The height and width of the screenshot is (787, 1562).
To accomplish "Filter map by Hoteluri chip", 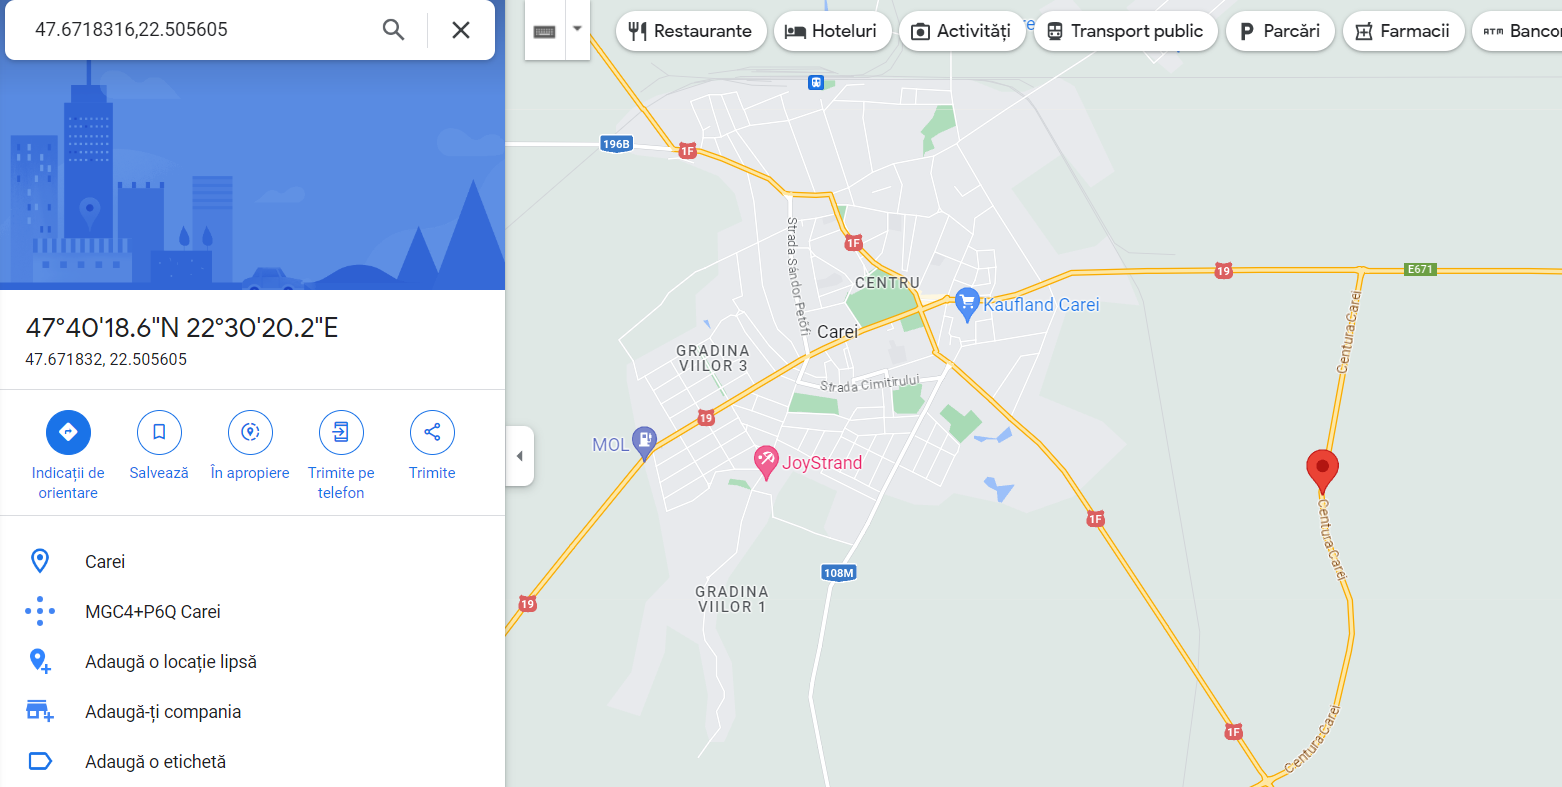I will [832, 31].
